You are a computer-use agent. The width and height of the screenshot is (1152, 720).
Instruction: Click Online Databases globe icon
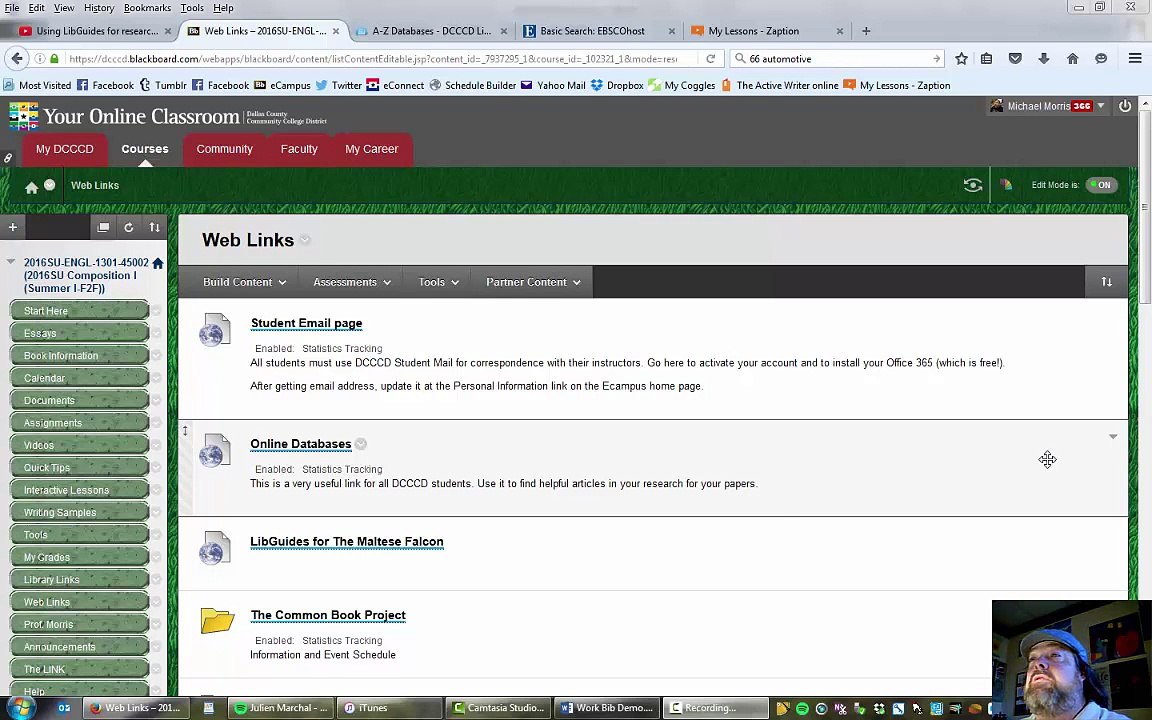[x=215, y=450]
